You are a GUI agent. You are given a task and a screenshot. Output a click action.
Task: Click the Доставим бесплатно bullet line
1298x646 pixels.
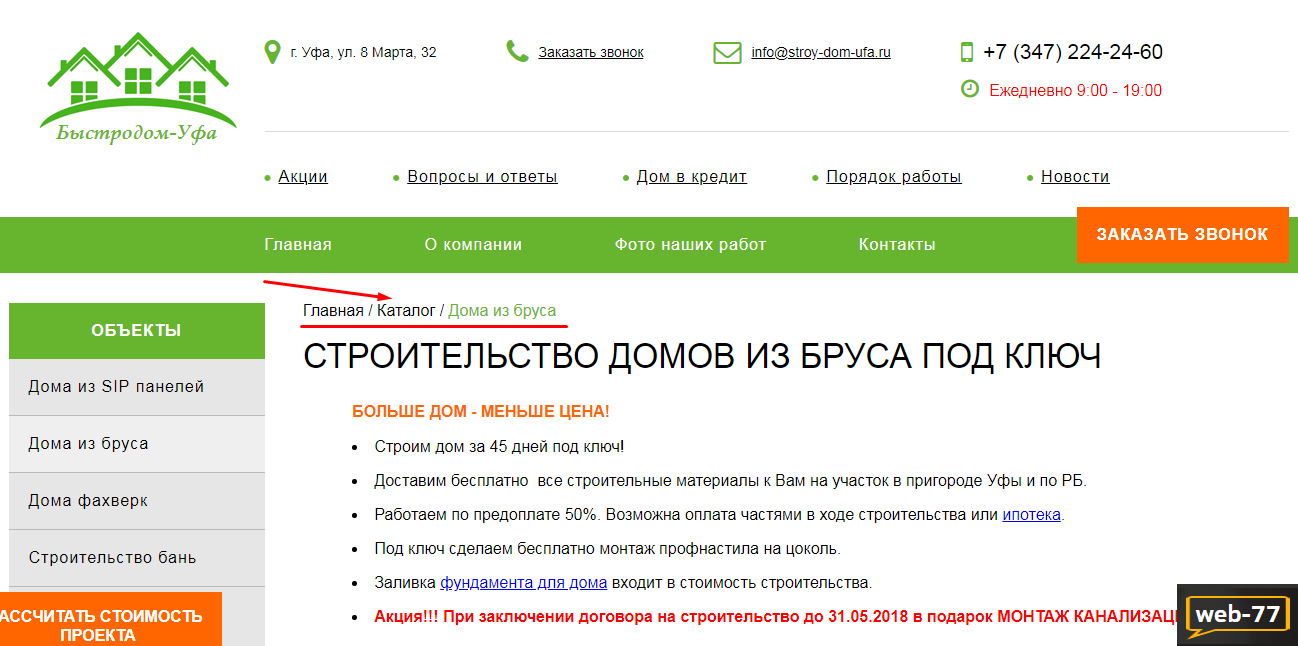(x=730, y=481)
